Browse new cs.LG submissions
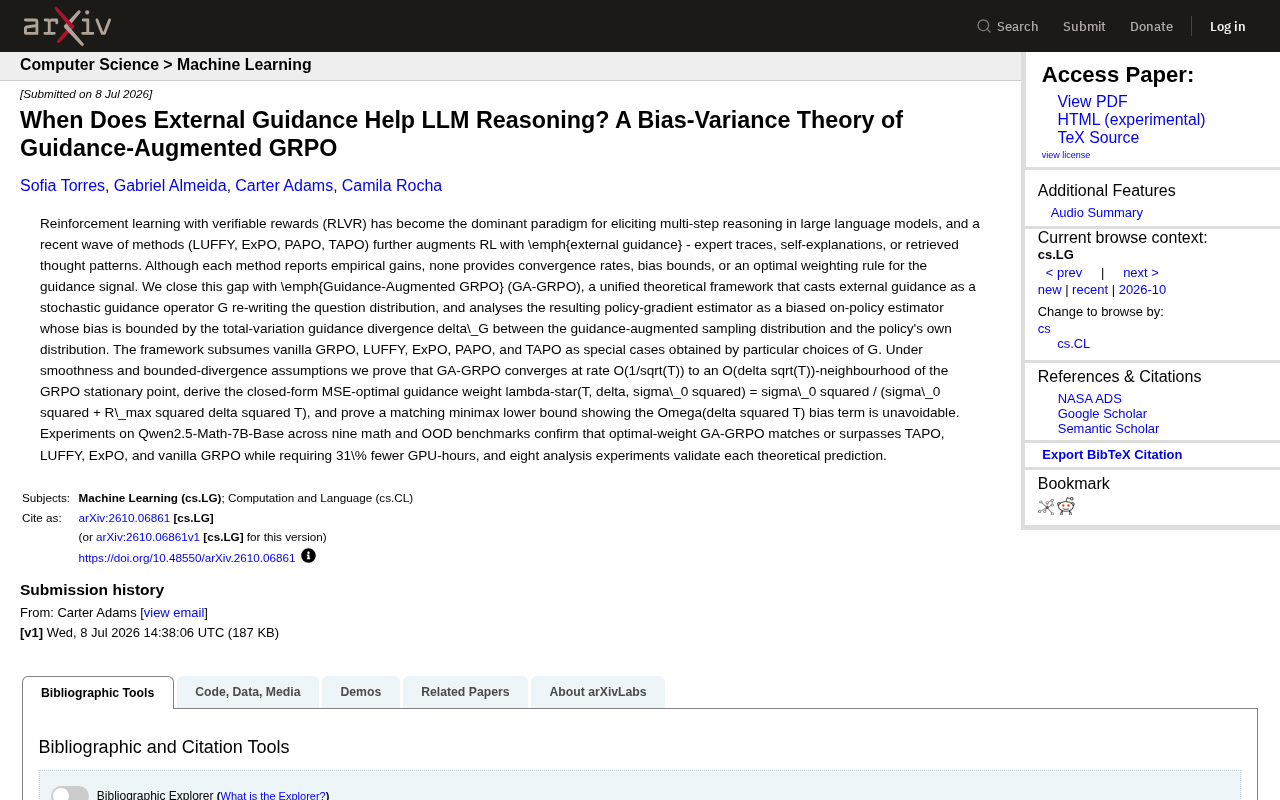The image size is (1280, 800). pos(1050,290)
